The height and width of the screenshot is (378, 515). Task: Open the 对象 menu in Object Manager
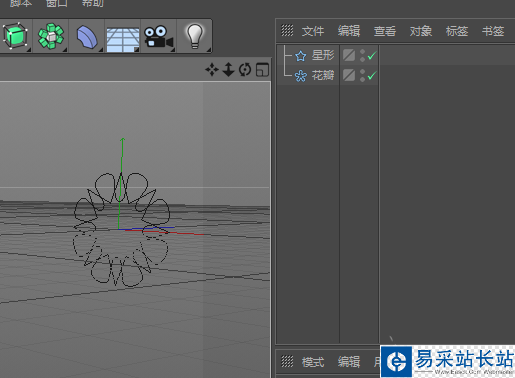click(x=421, y=31)
